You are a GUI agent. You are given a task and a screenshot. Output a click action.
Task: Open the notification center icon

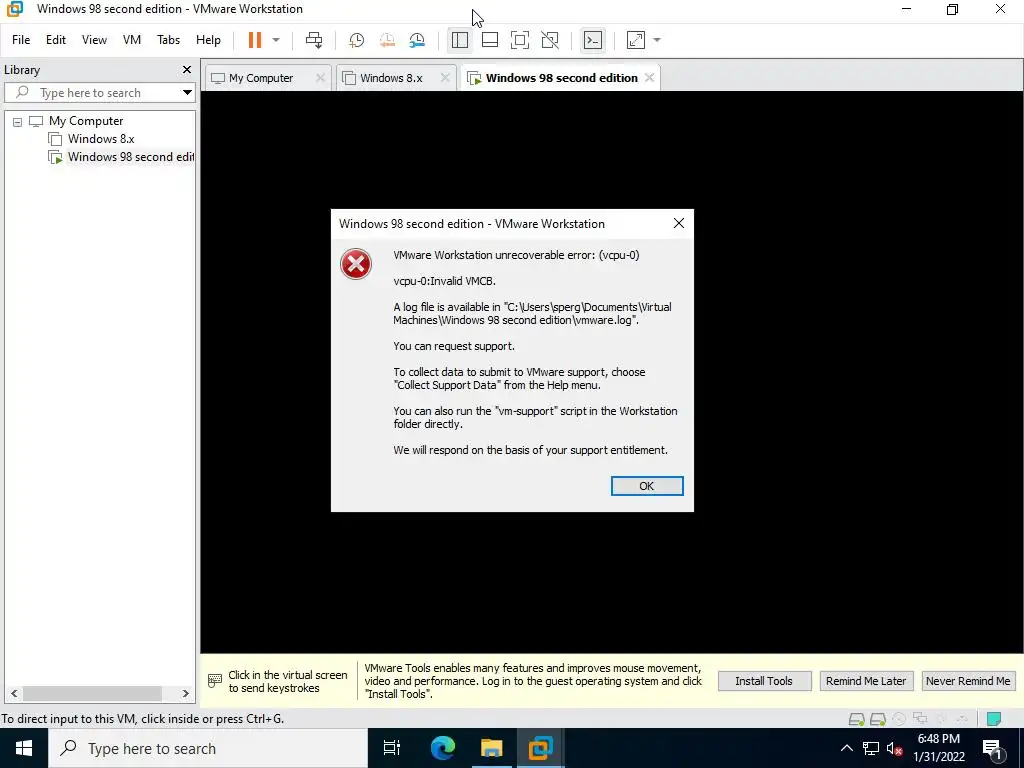point(992,749)
